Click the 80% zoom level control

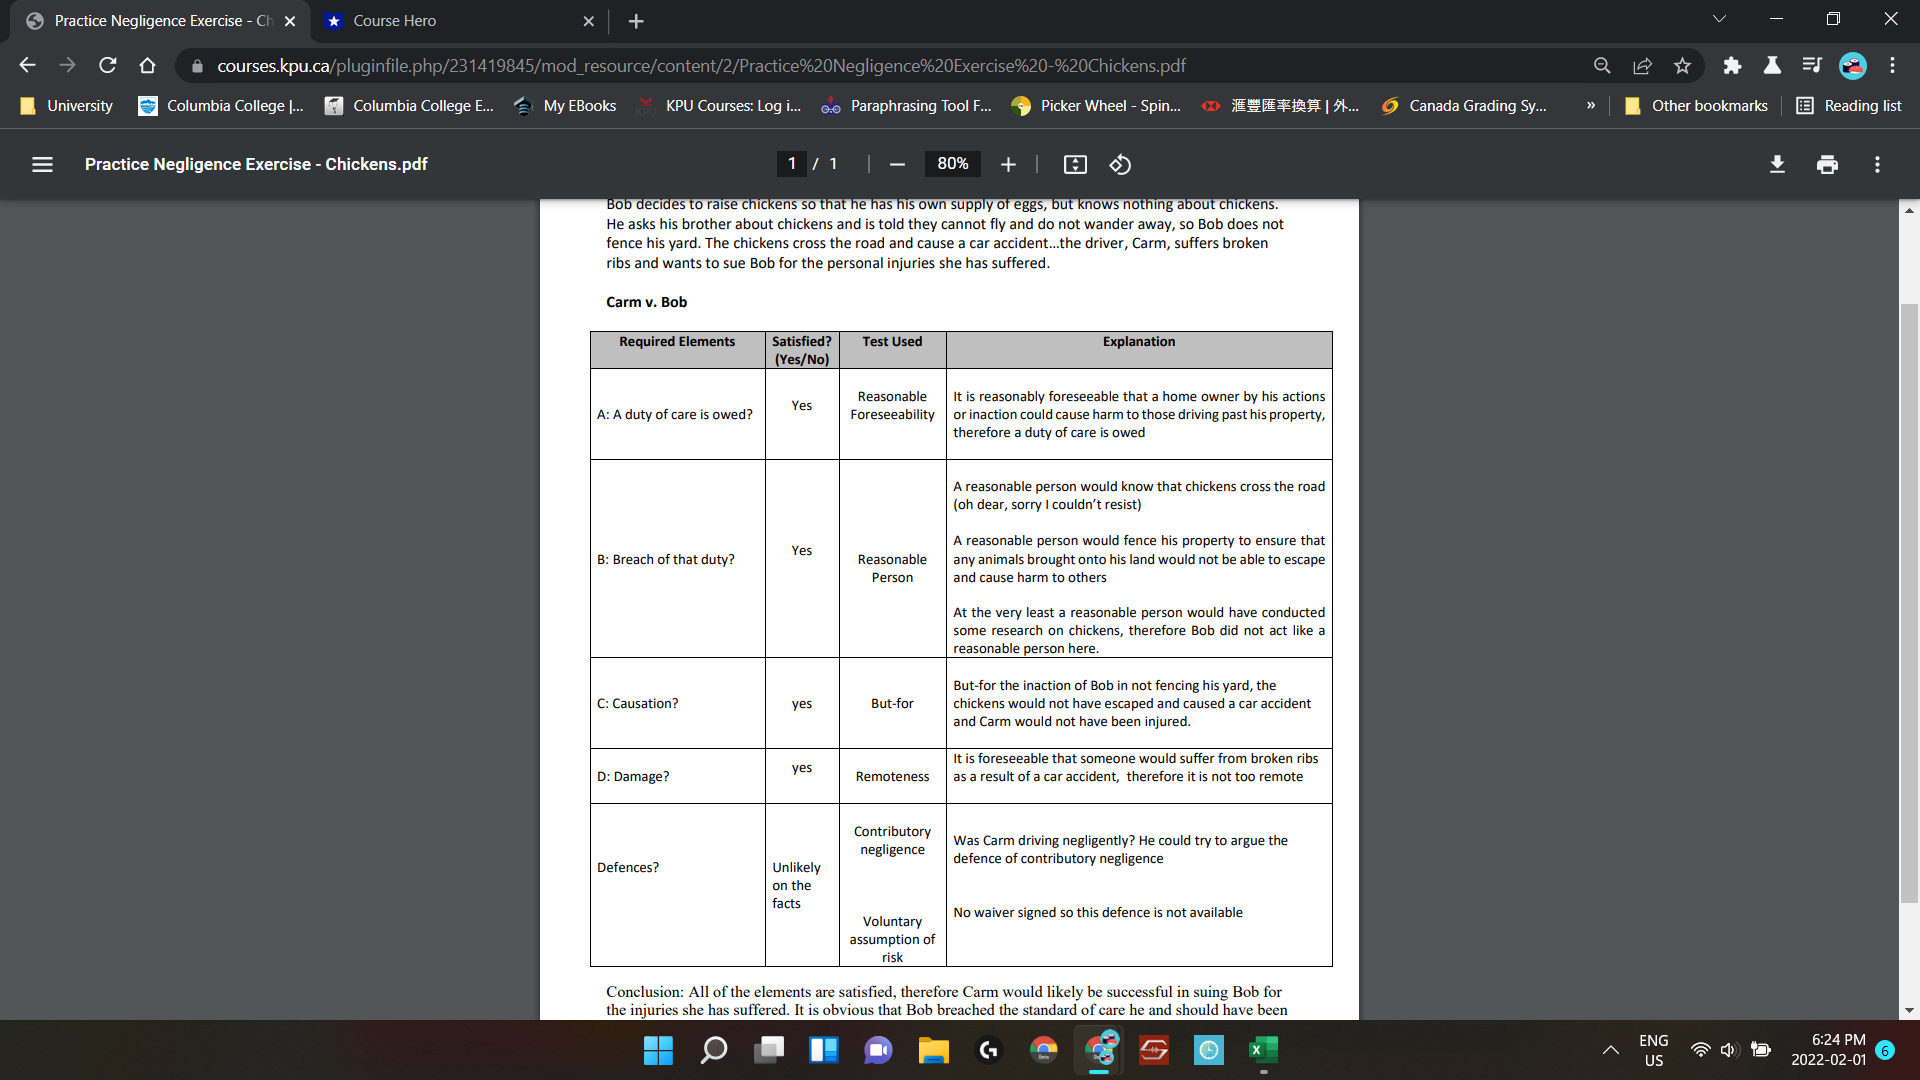(x=952, y=164)
